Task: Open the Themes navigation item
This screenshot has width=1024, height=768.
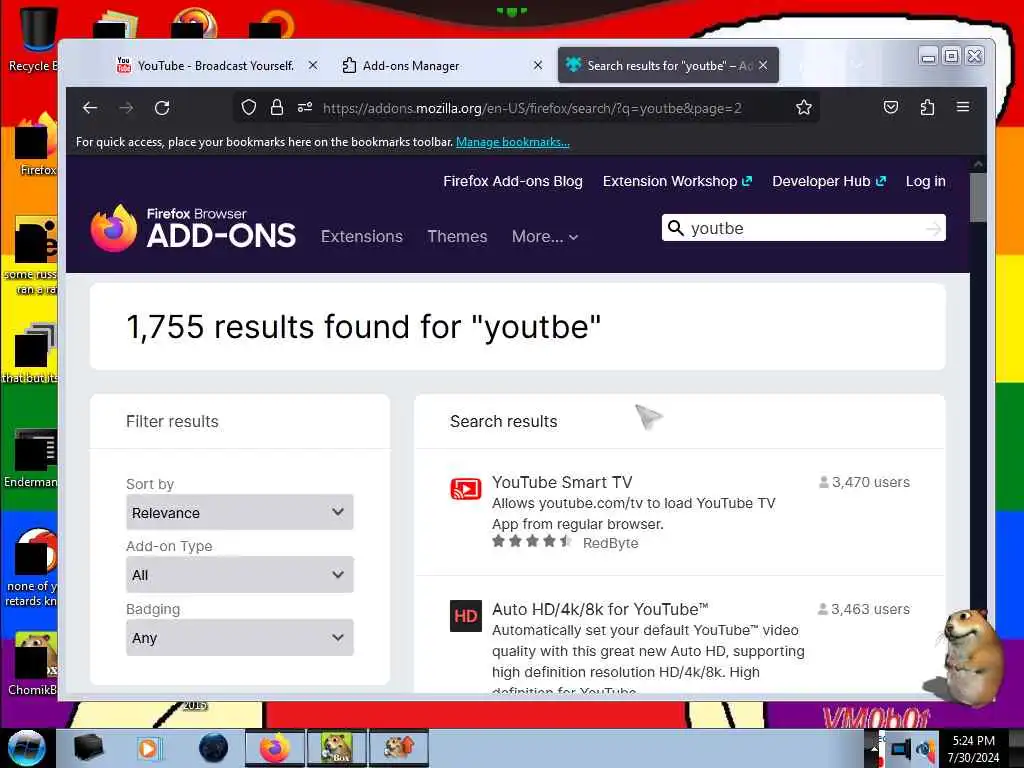Action: [457, 236]
